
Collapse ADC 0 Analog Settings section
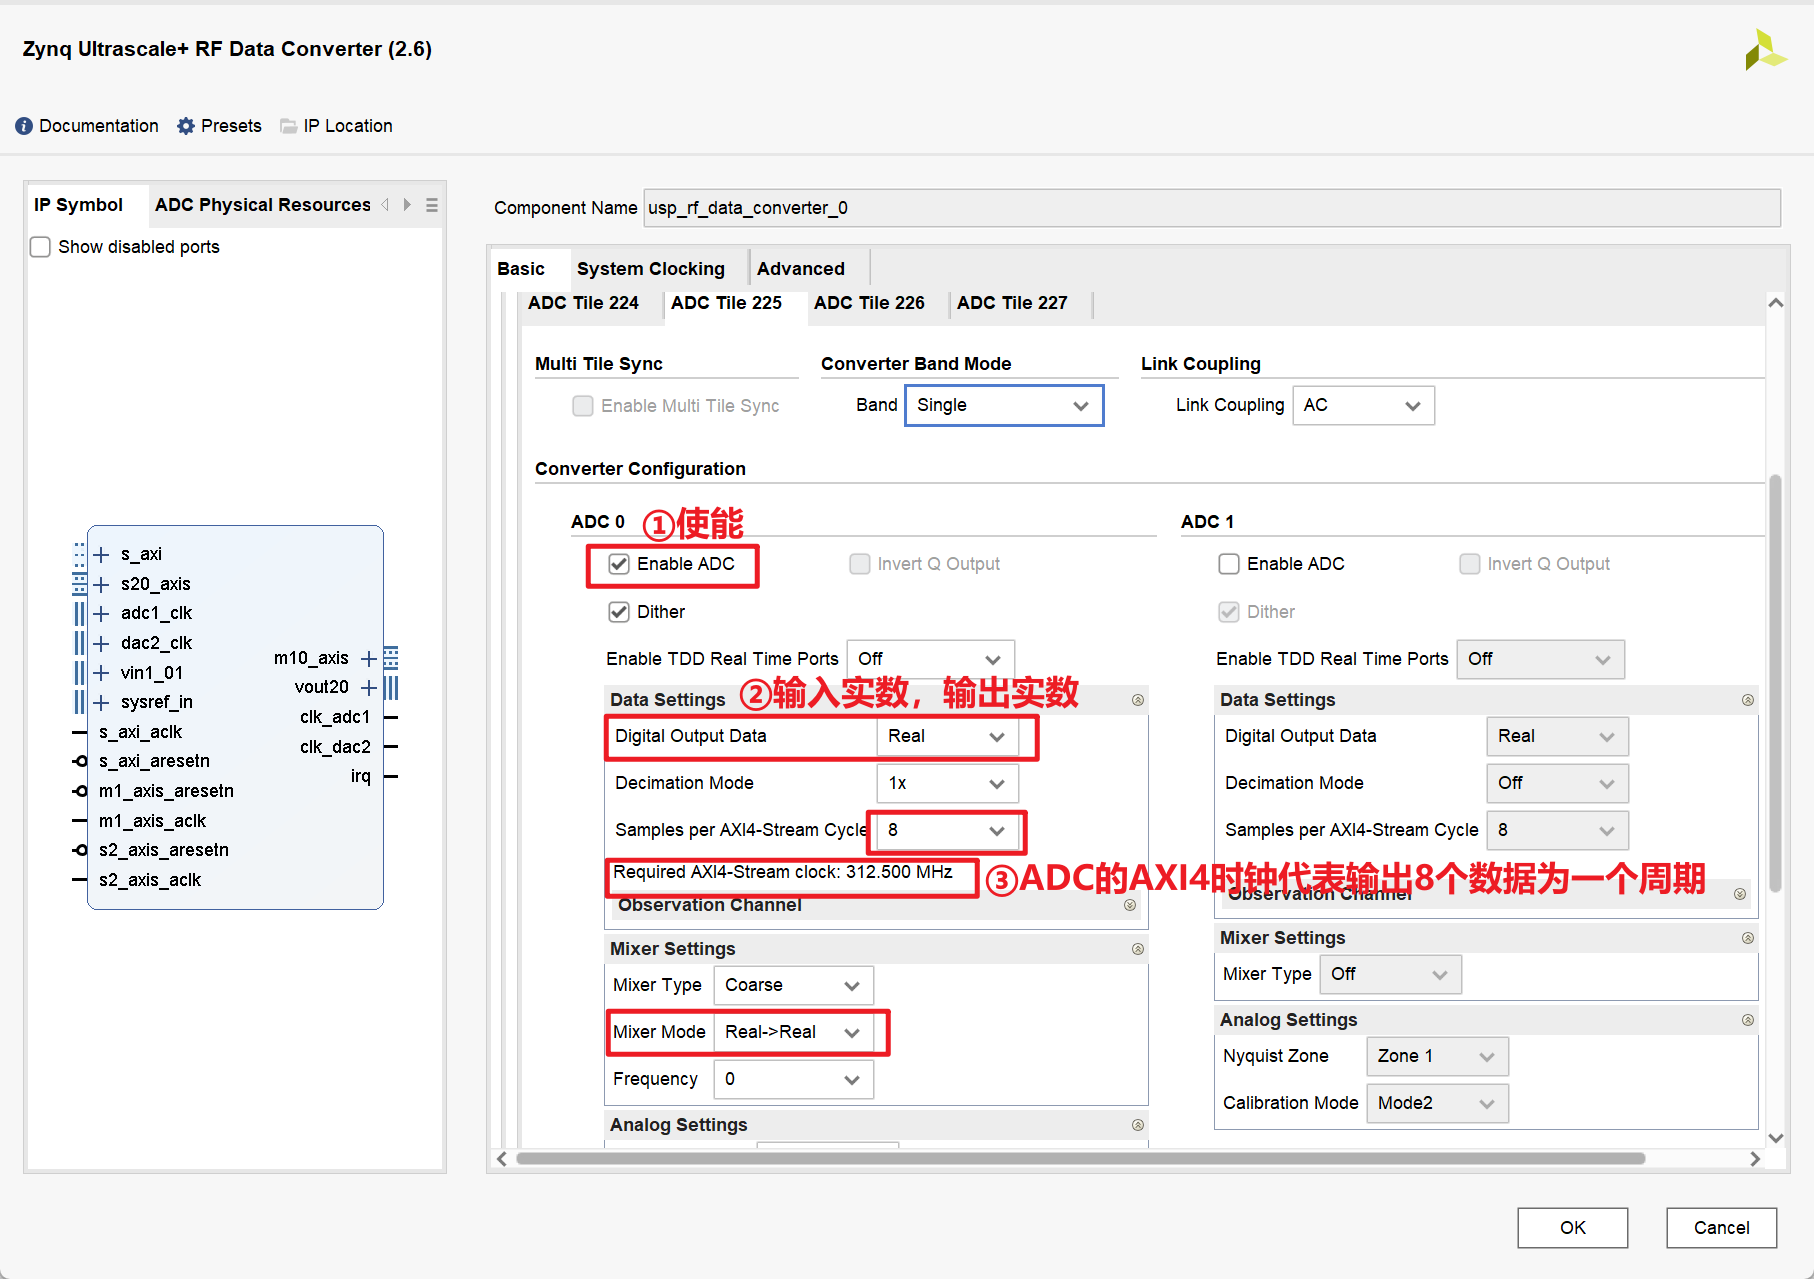point(1138,1125)
